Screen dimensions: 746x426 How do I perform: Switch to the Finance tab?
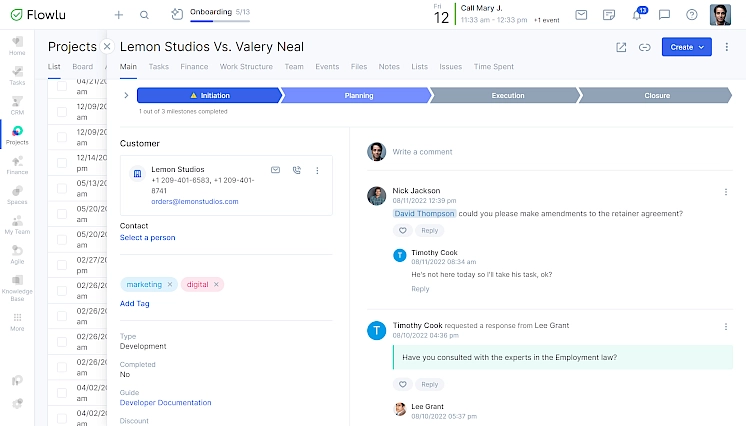194,67
